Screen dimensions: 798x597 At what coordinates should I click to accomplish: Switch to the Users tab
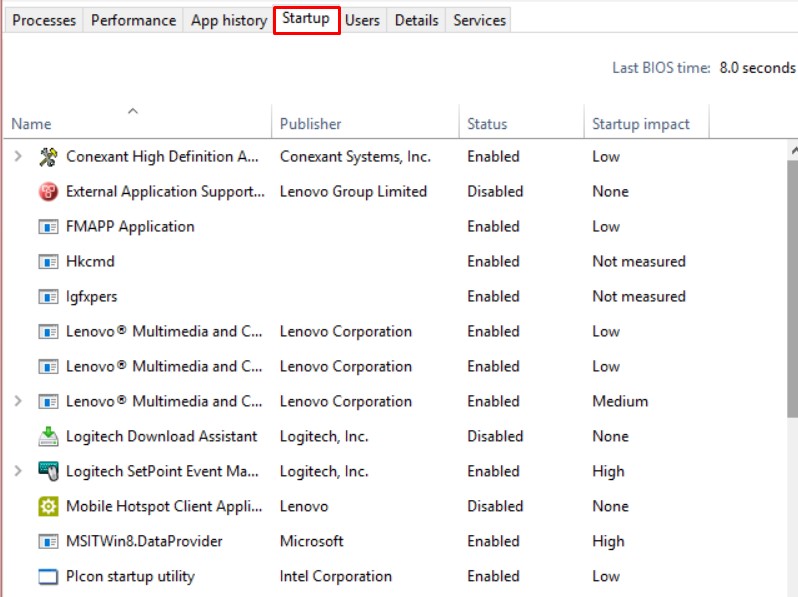pyautogui.click(x=362, y=20)
